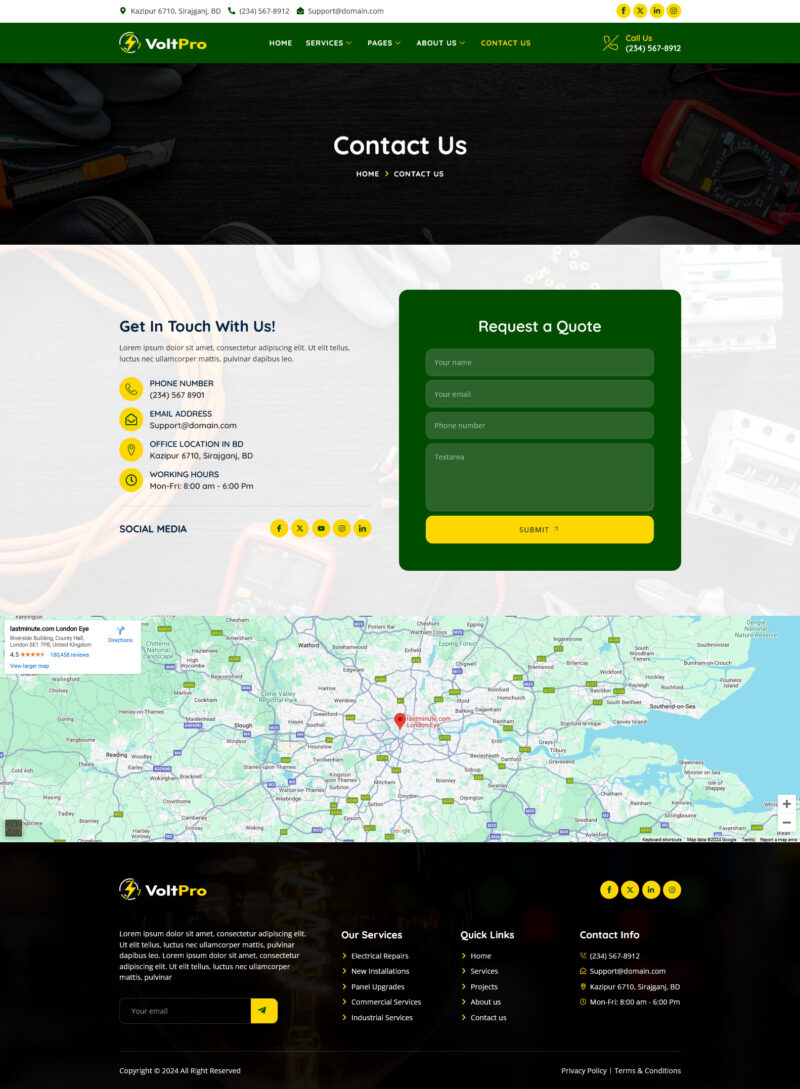
Task: Click footer phone (234) 567-8912
Action: coord(615,956)
